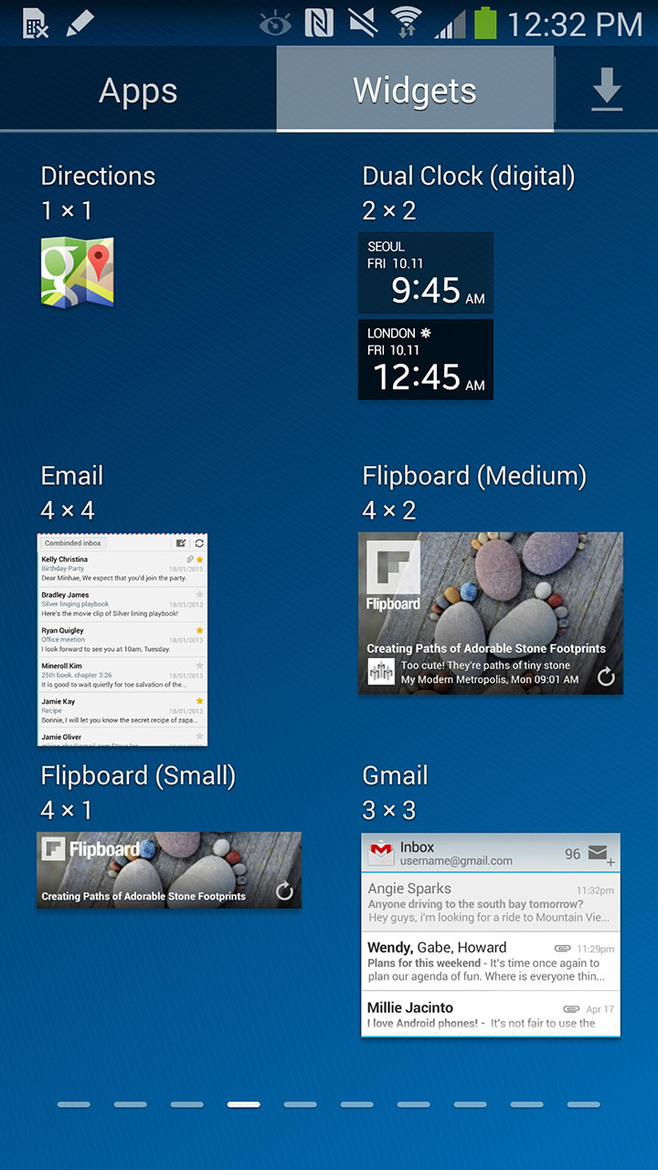Viewport: 658px width, 1170px height.
Task: Tap the battery status icon
Action: 486,23
